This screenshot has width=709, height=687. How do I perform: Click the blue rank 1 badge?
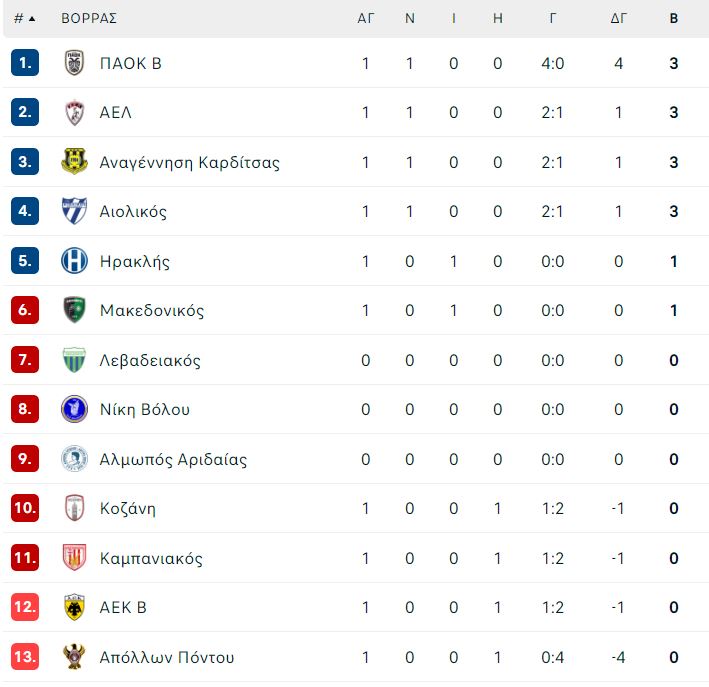(25, 63)
